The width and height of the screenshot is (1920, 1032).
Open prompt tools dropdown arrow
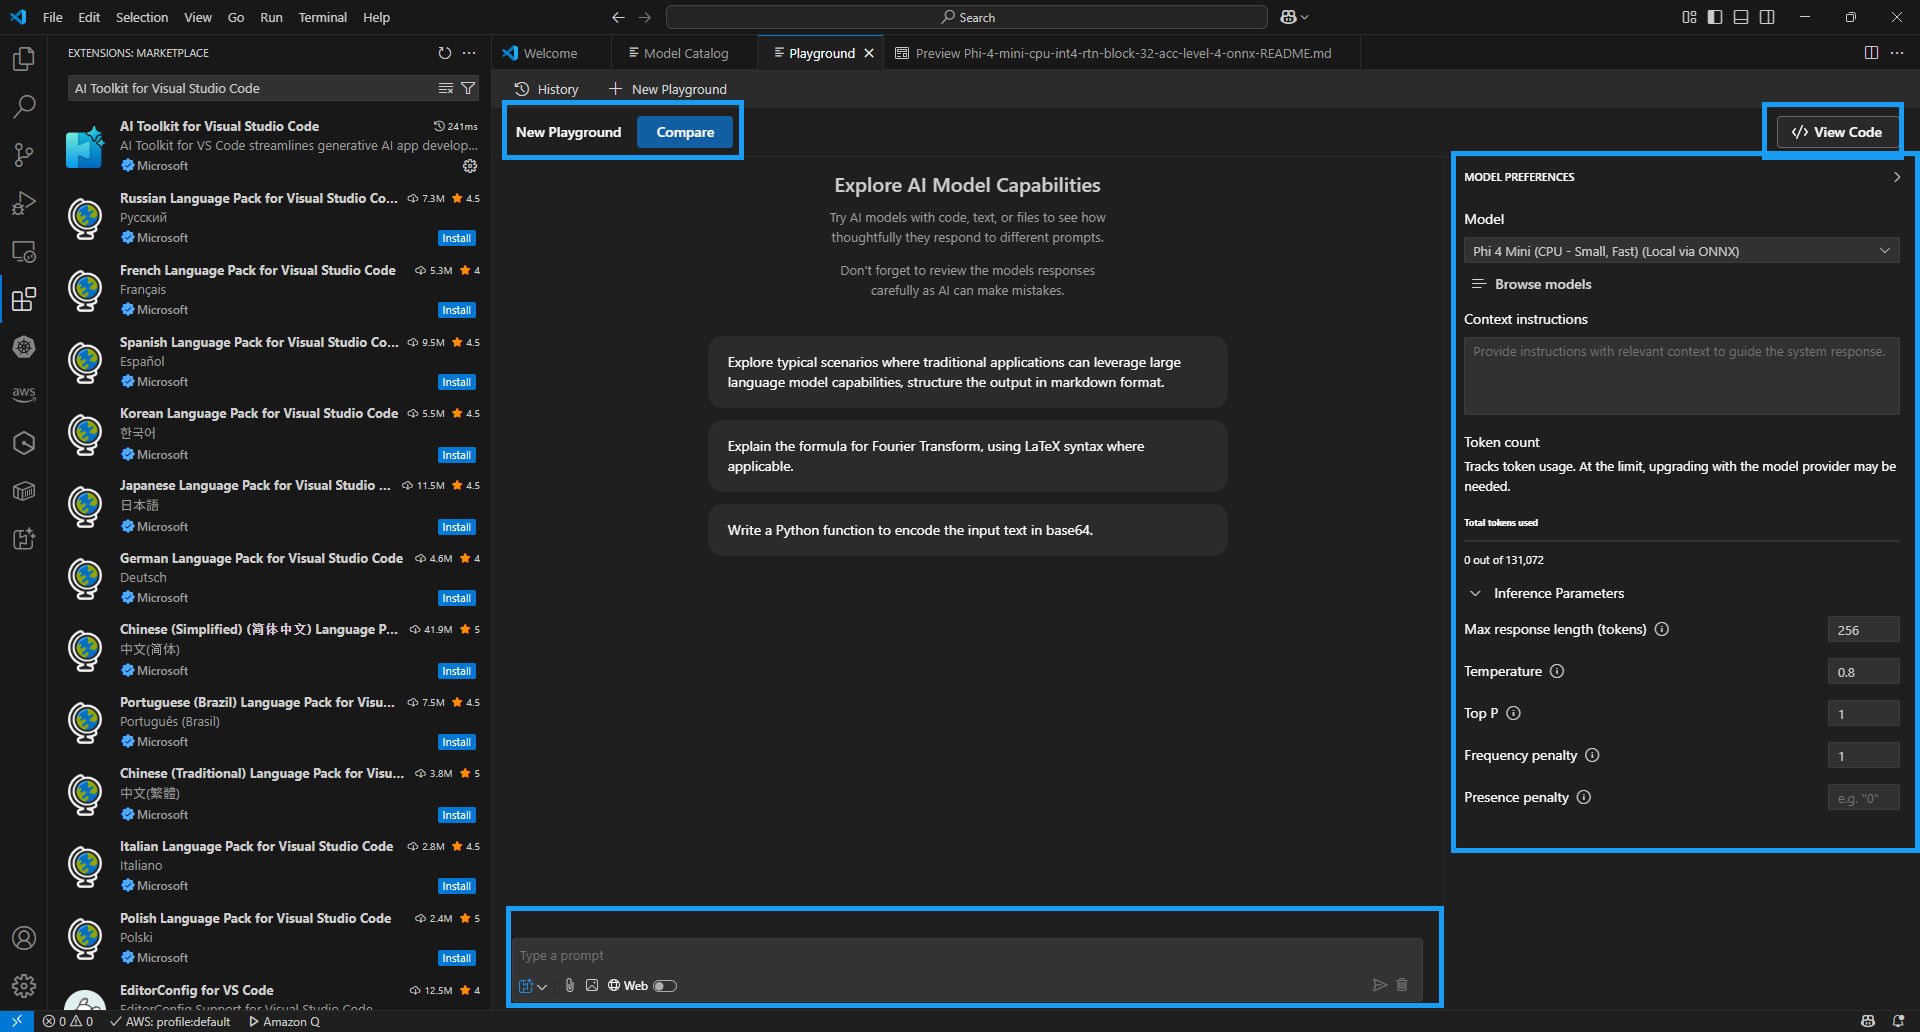pyautogui.click(x=543, y=986)
